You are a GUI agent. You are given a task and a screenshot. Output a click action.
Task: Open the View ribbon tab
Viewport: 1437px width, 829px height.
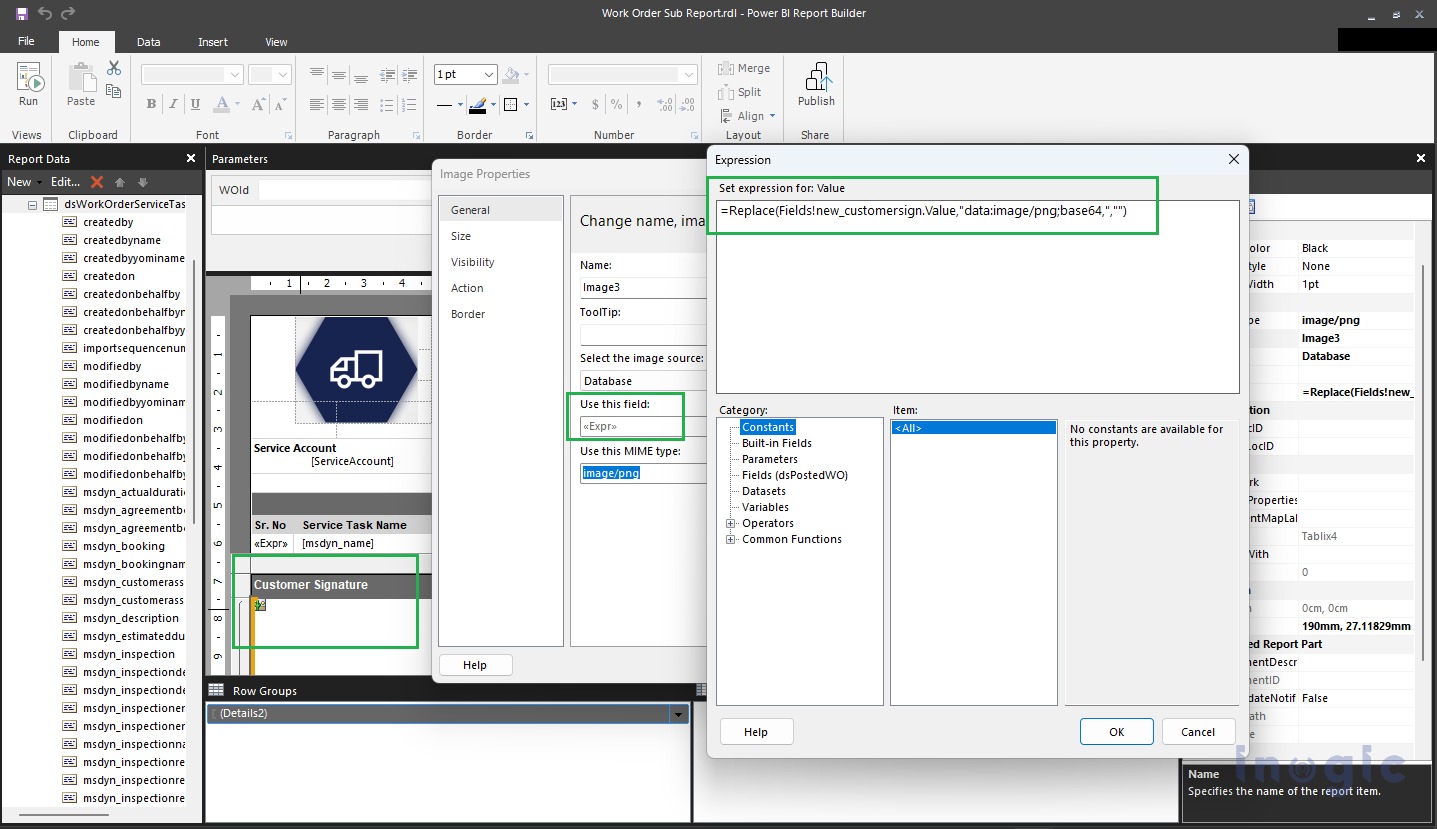[275, 41]
